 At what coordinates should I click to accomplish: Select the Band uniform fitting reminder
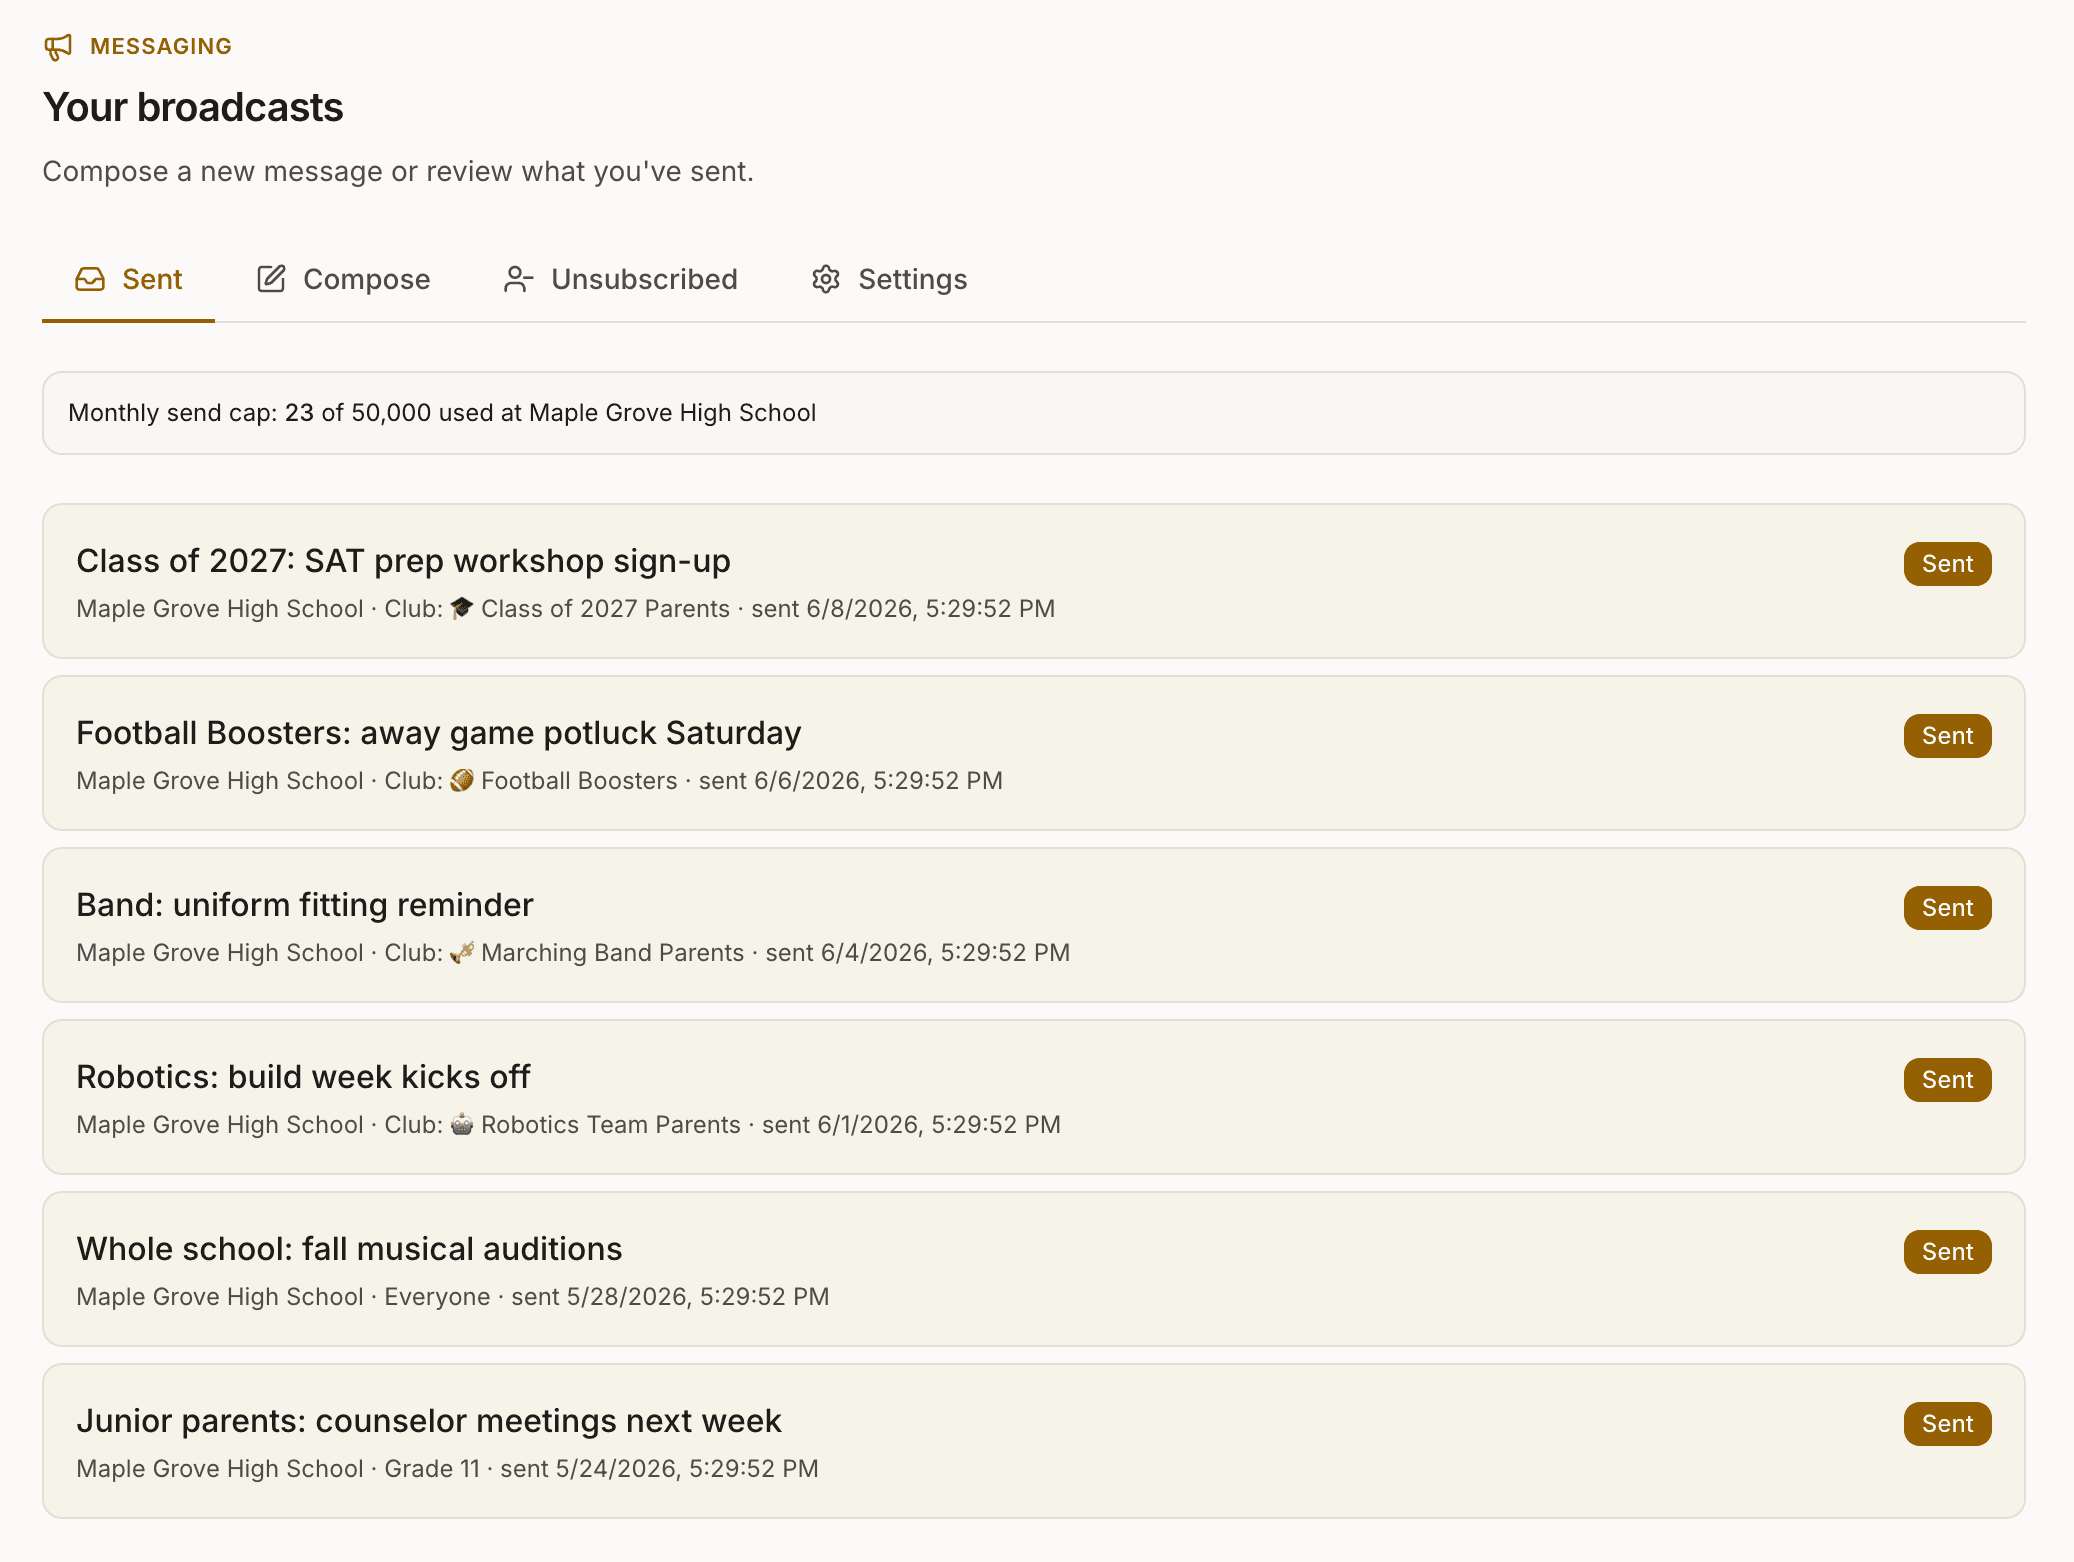(x=1034, y=925)
